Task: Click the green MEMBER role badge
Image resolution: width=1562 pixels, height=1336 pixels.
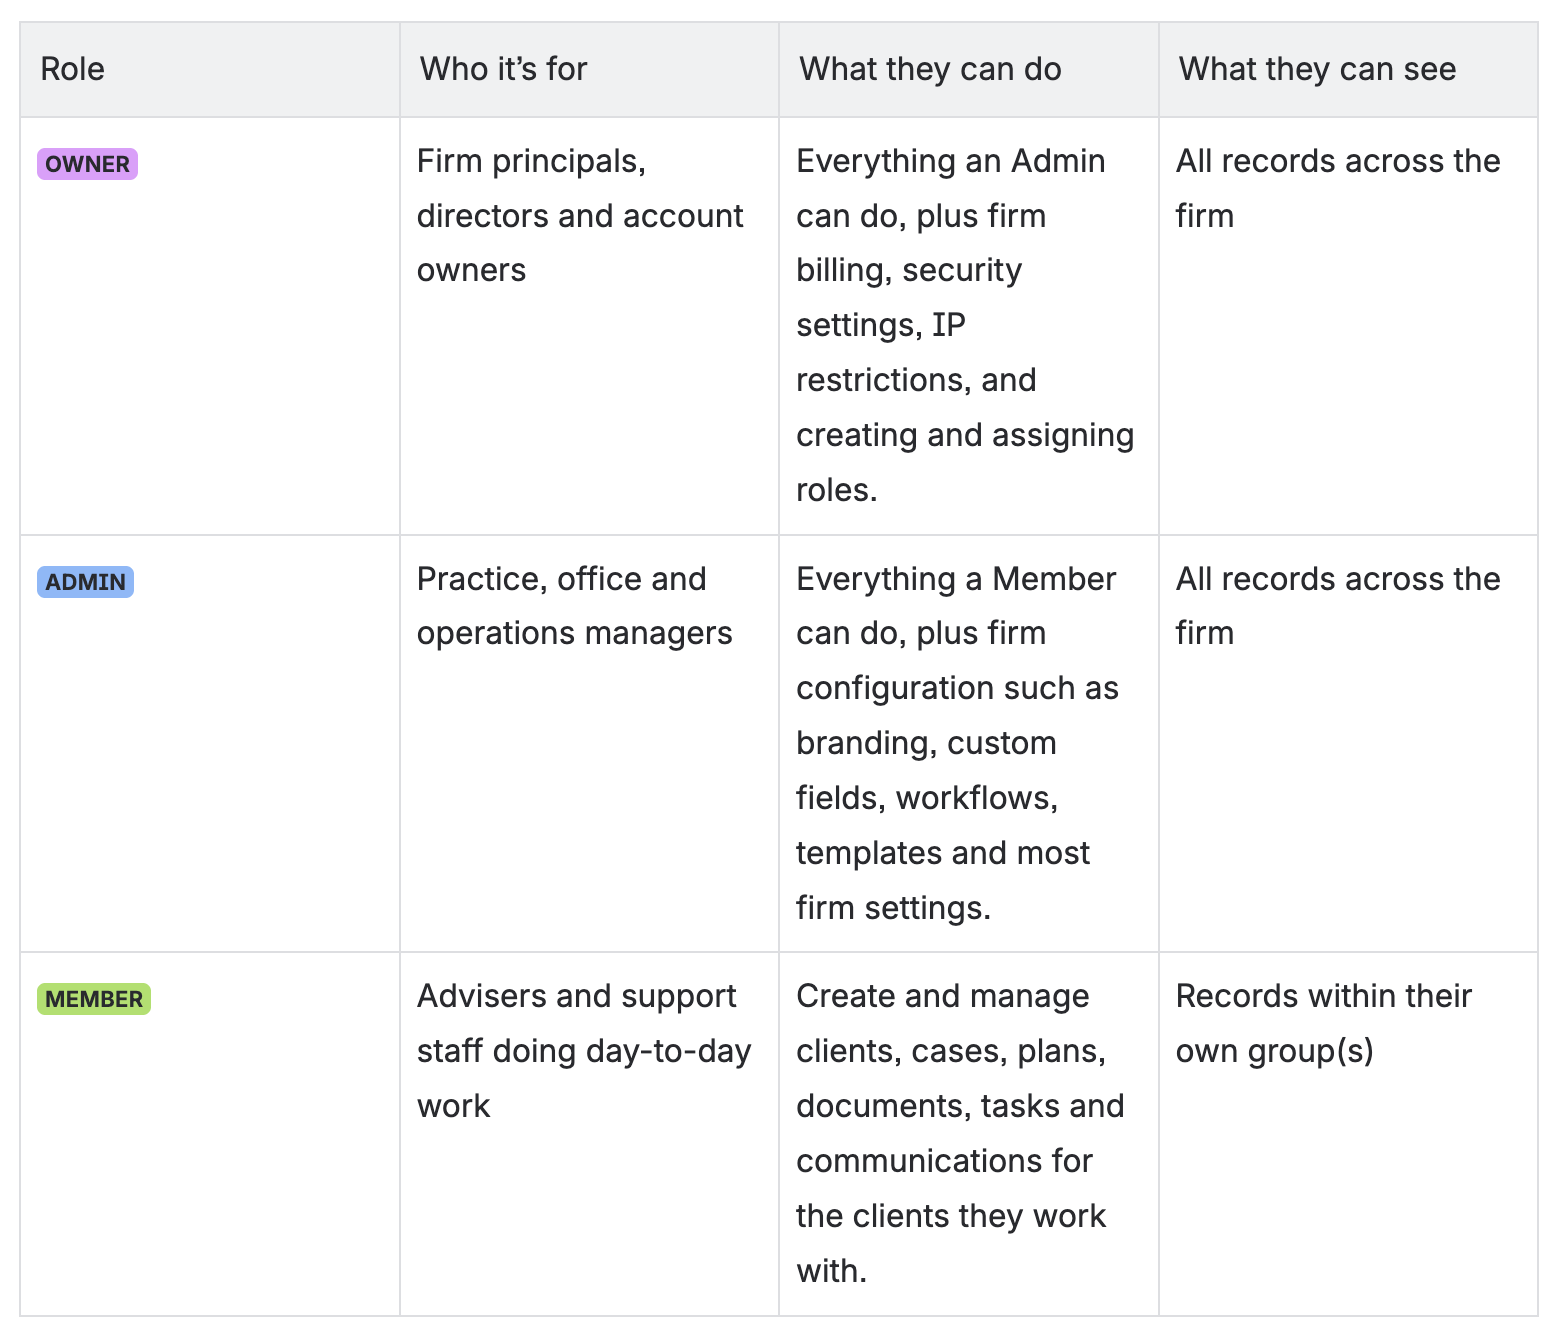Action: click(94, 999)
